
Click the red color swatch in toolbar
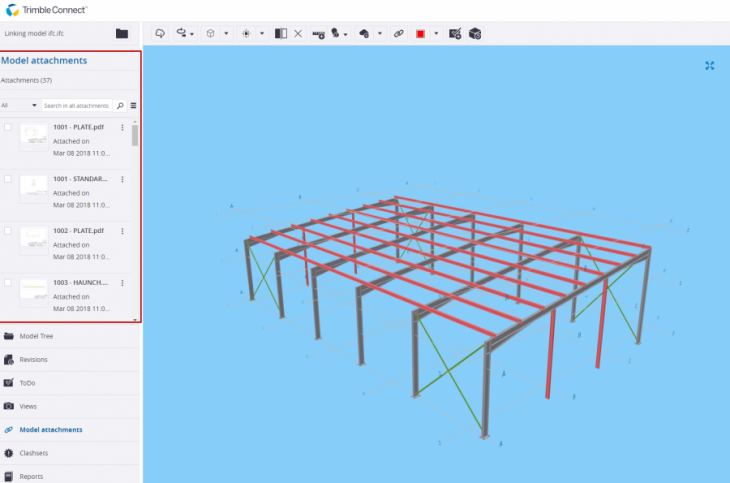420,33
